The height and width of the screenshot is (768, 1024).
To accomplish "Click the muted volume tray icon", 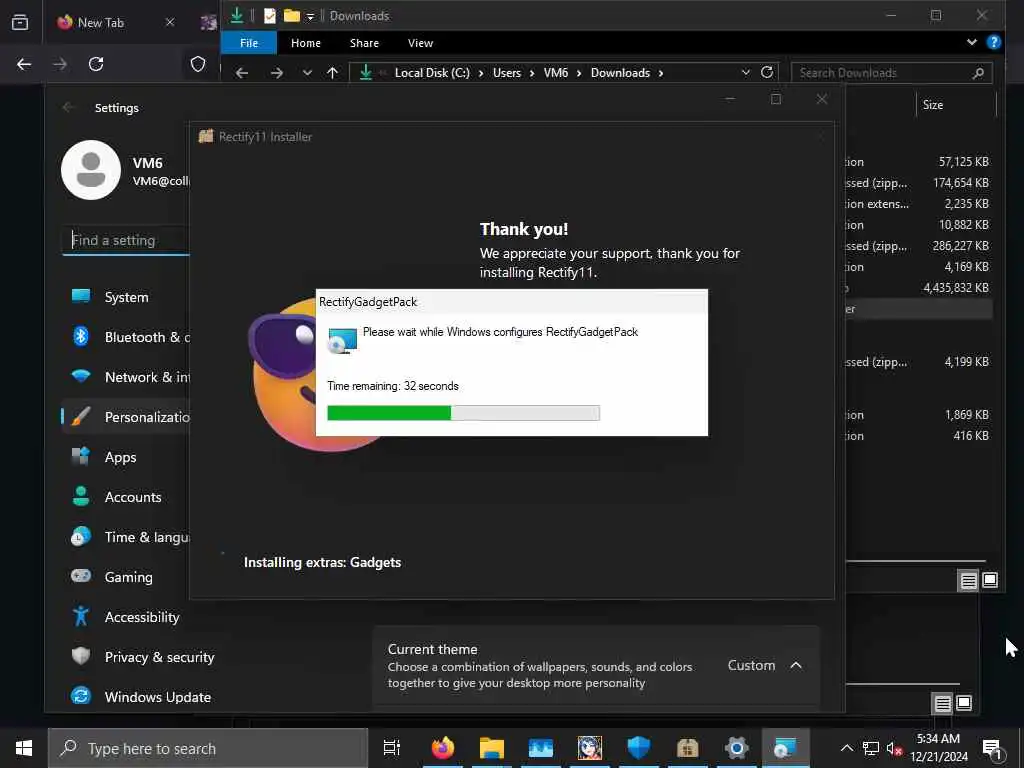I will (x=894, y=748).
